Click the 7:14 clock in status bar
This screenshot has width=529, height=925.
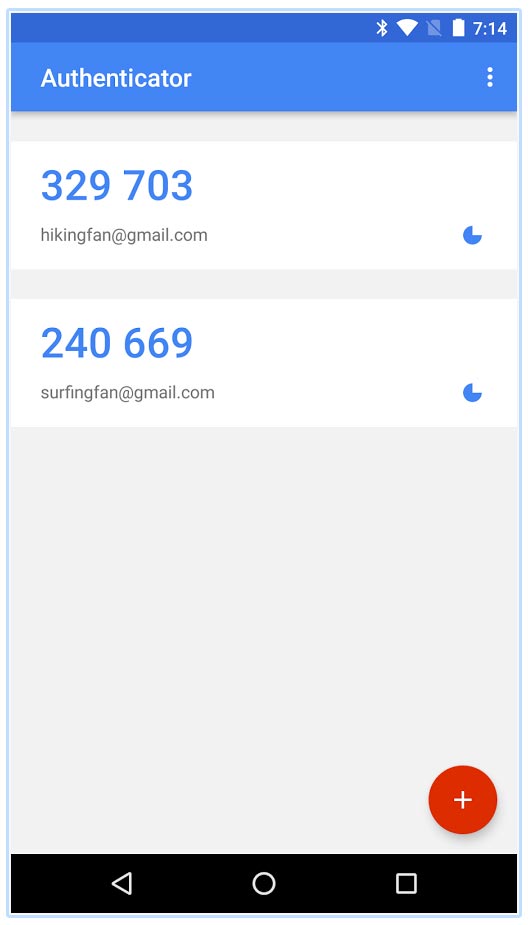(489, 28)
